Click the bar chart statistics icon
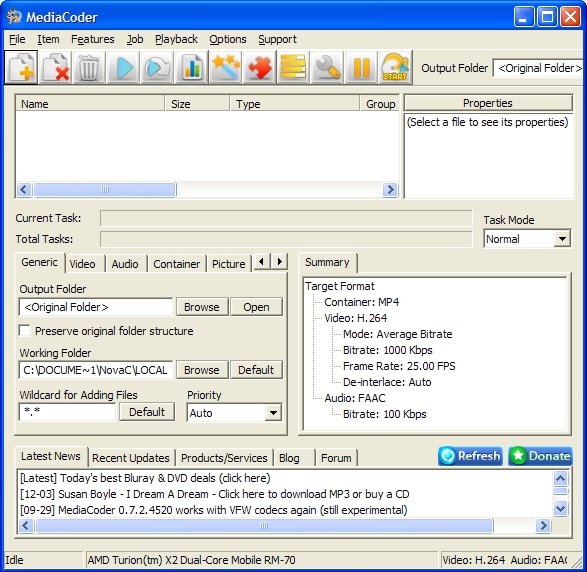The image size is (587, 572). coord(192,67)
